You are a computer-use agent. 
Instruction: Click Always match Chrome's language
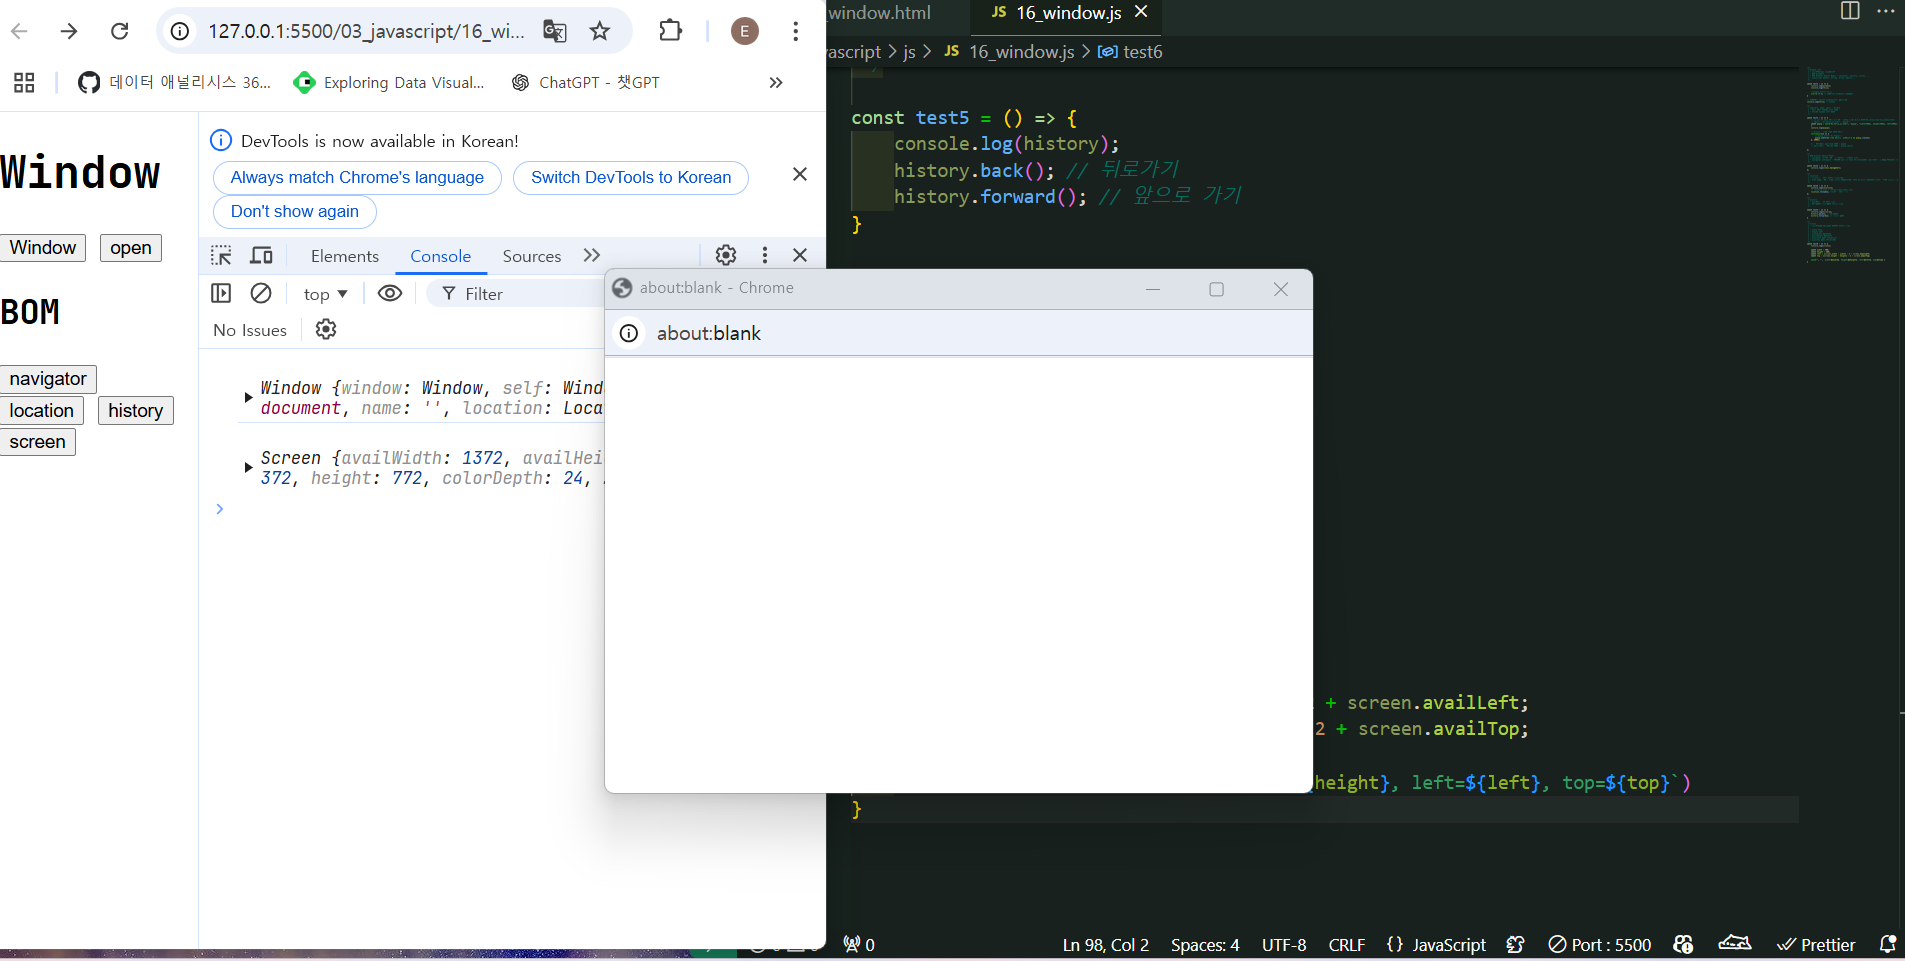(357, 177)
